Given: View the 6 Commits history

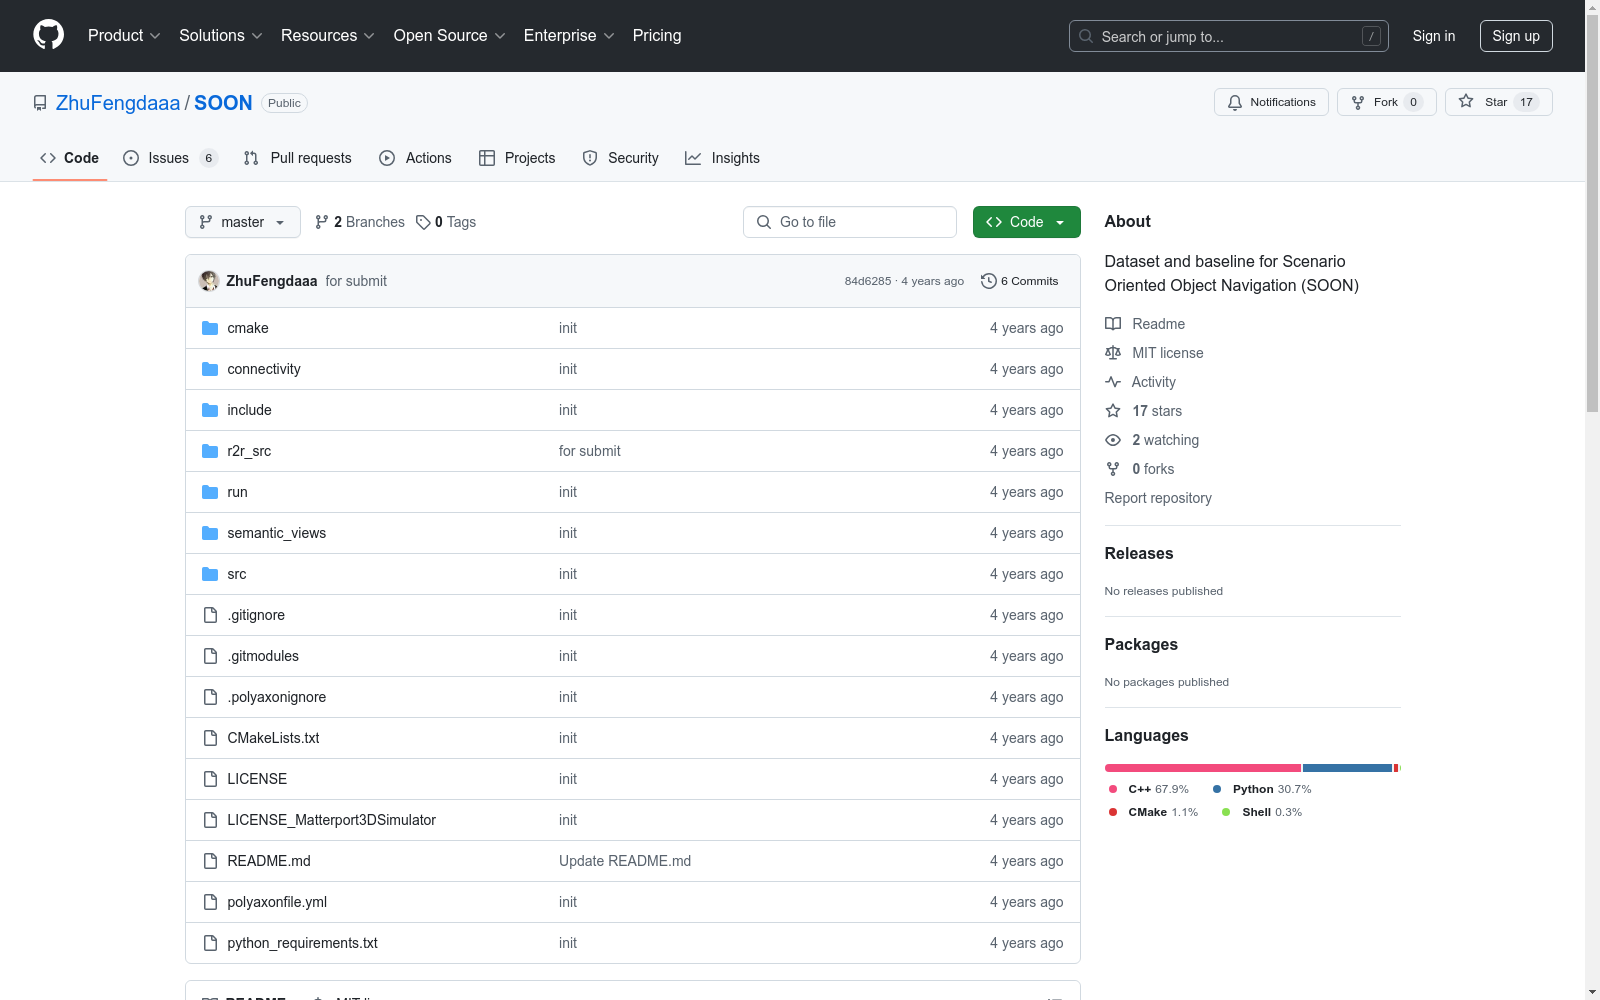Looking at the screenshot, I should coord(1020,281).
